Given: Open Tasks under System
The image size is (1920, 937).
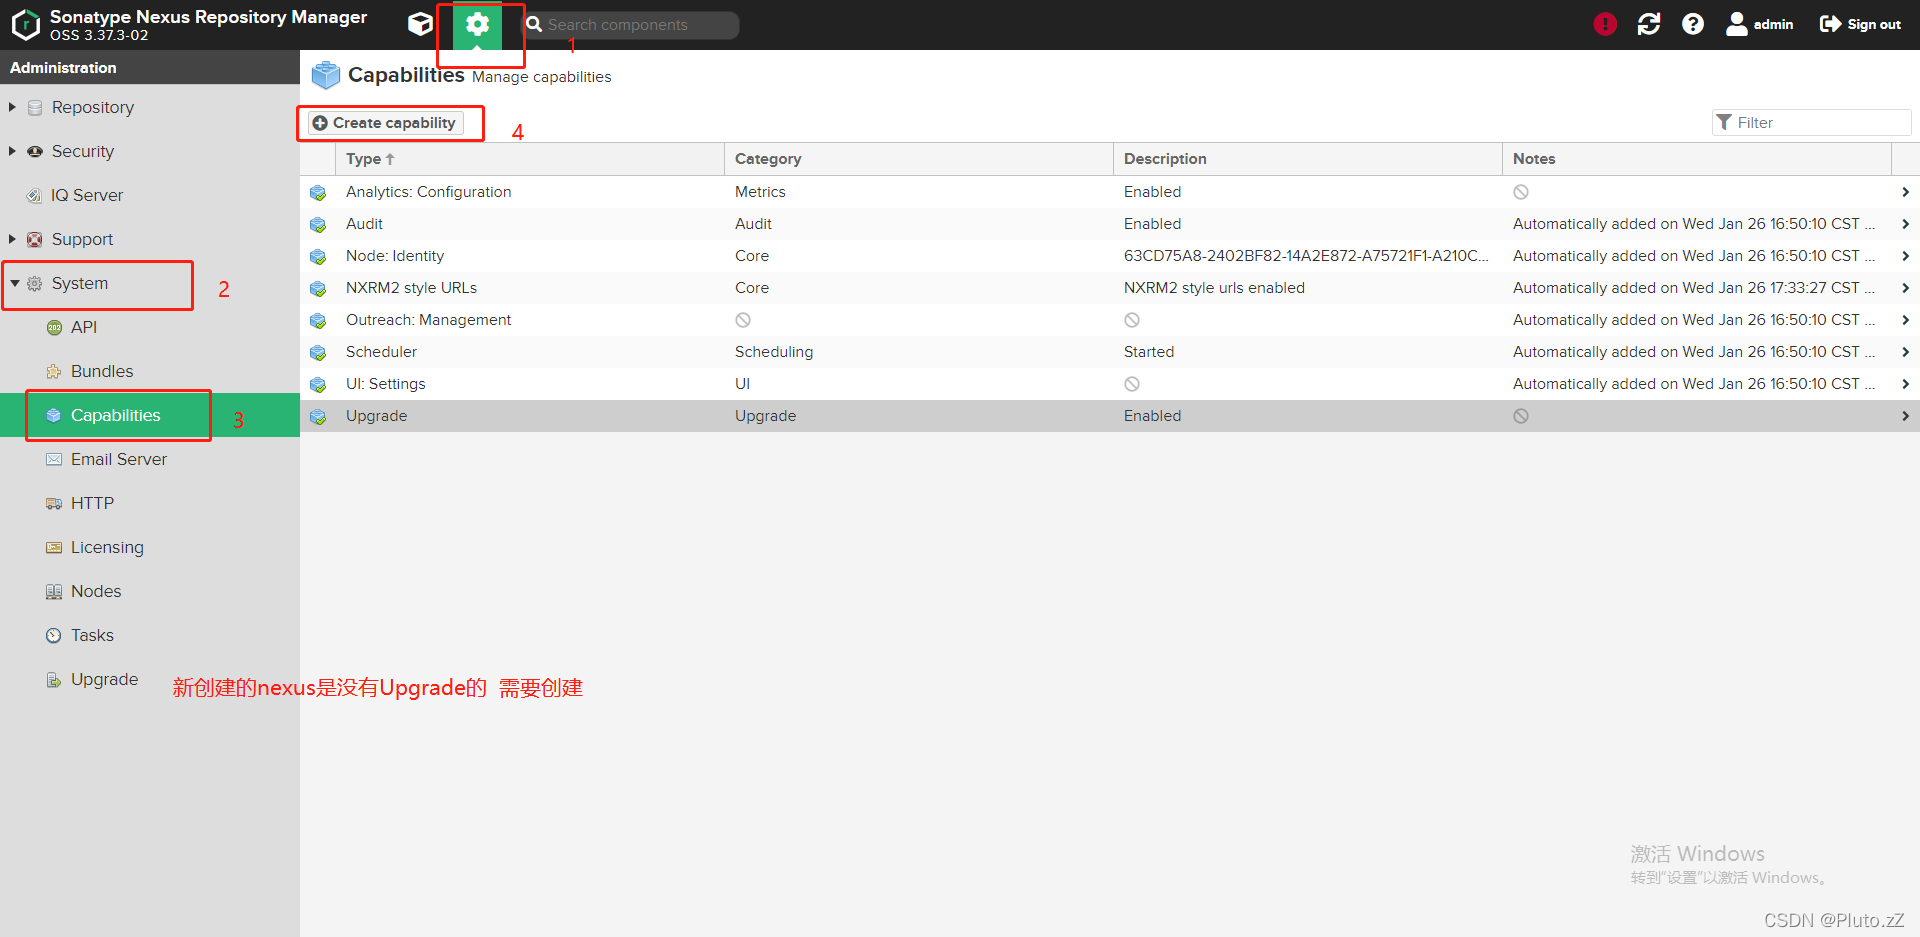Looking at the screenshot, I should [92, 635].
